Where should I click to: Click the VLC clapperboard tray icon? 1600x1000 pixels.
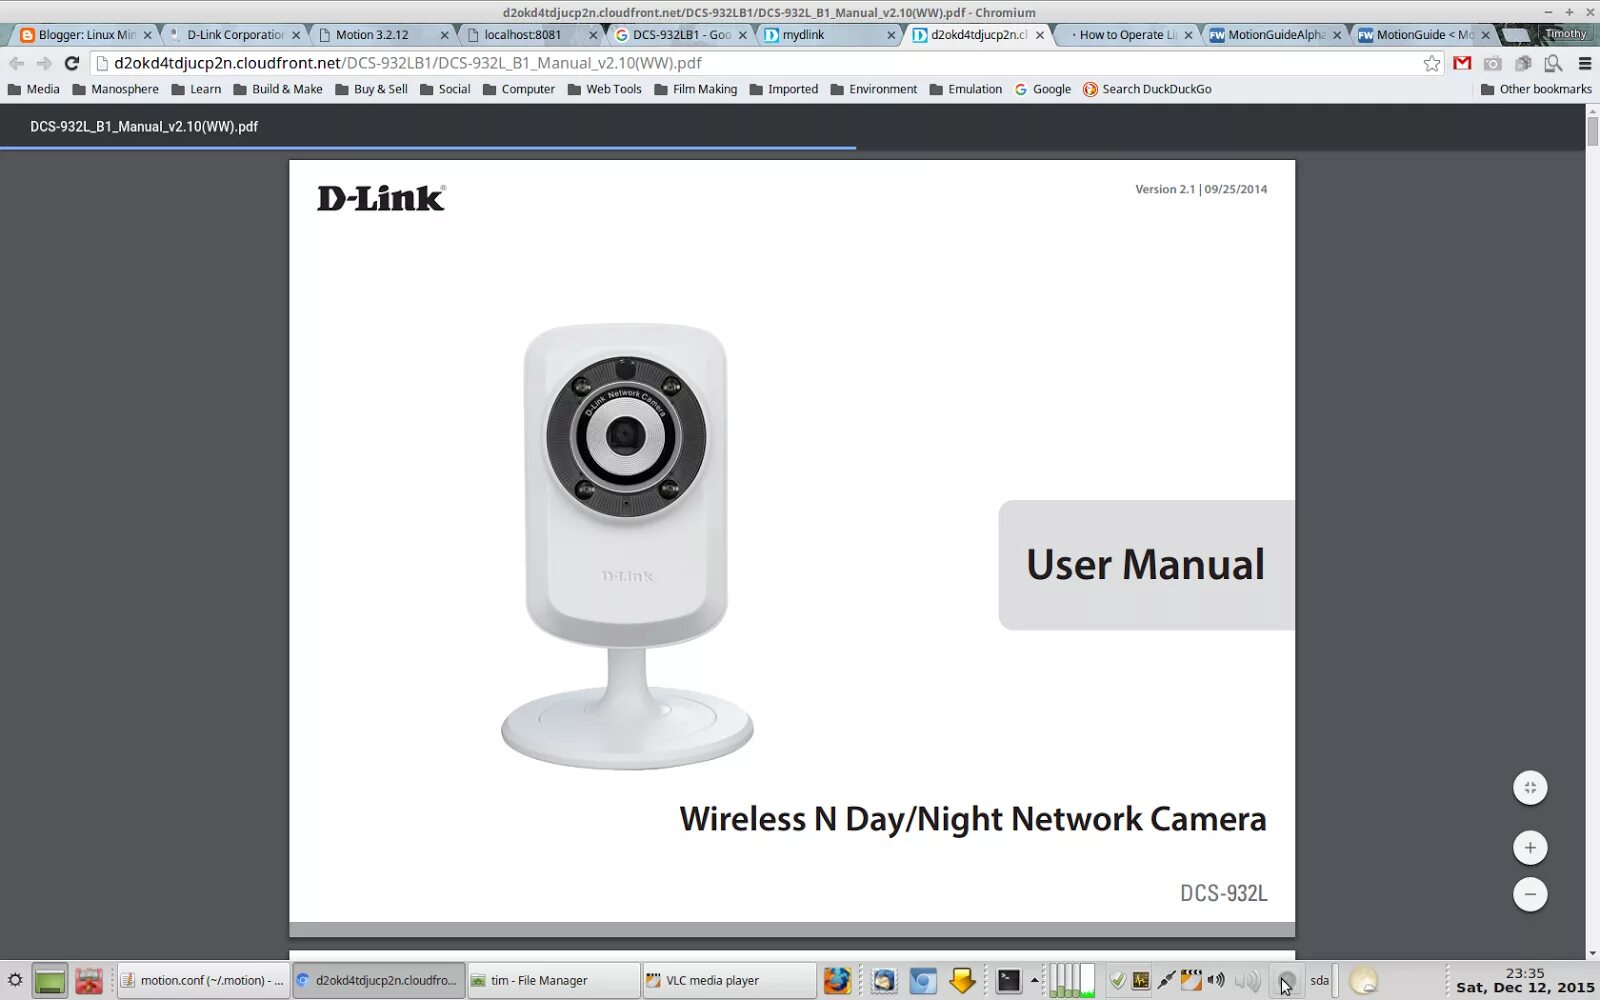tap(1191, 981)
